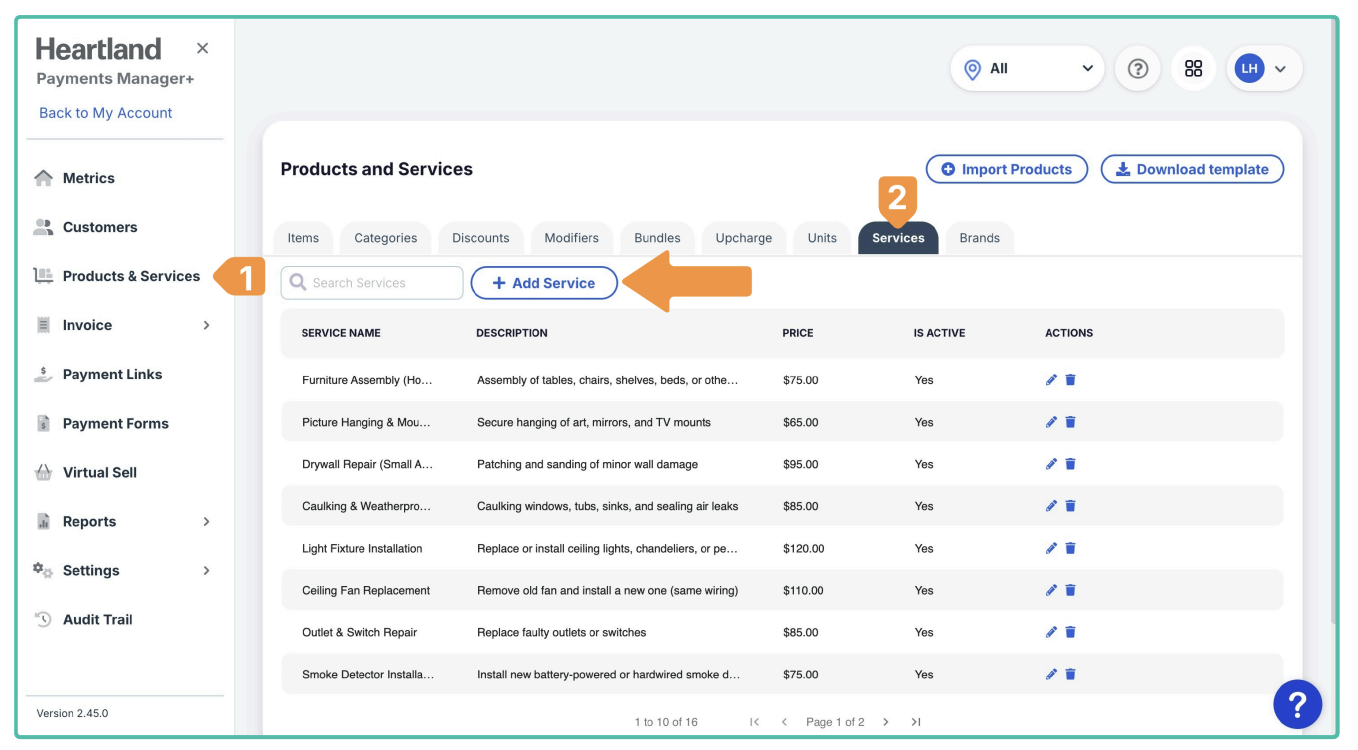The image size is (1358, 750).
Task: Click edit pencil for Ceiling Fan Replacement
Action: click(x=1051, y=590)
